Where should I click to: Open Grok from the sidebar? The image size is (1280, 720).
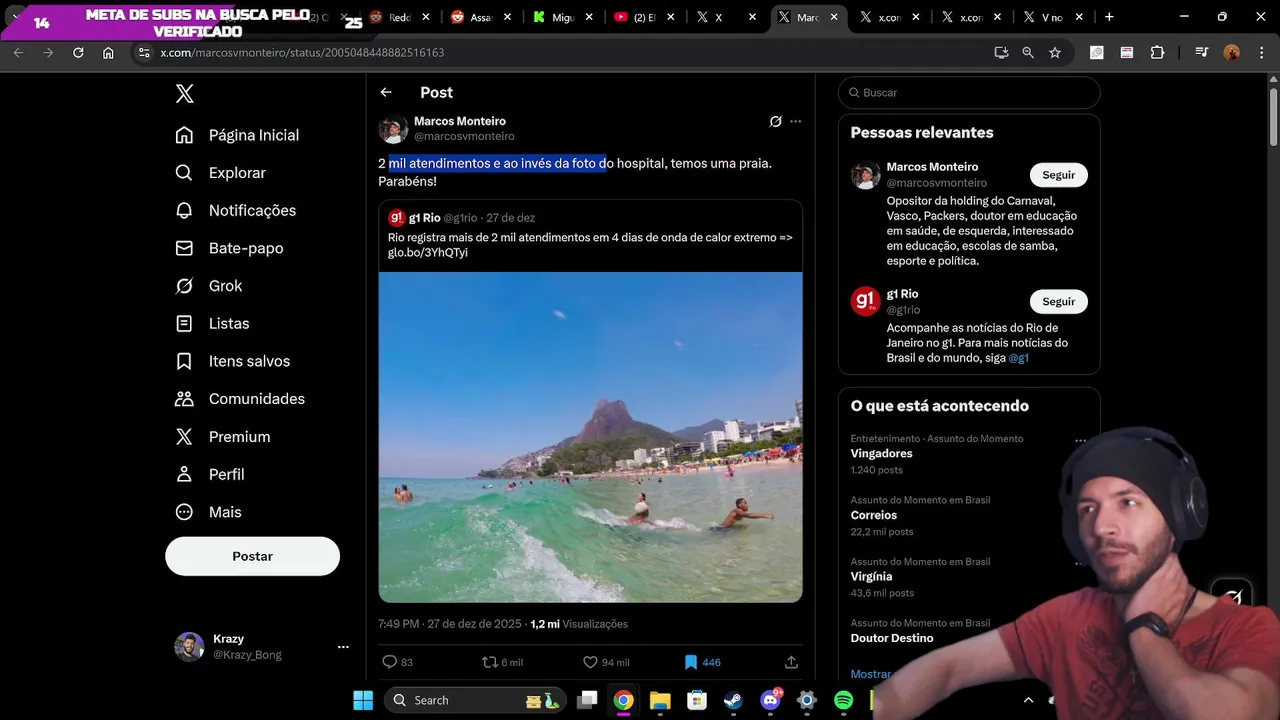pyautogui.click(x=209, y=286)
